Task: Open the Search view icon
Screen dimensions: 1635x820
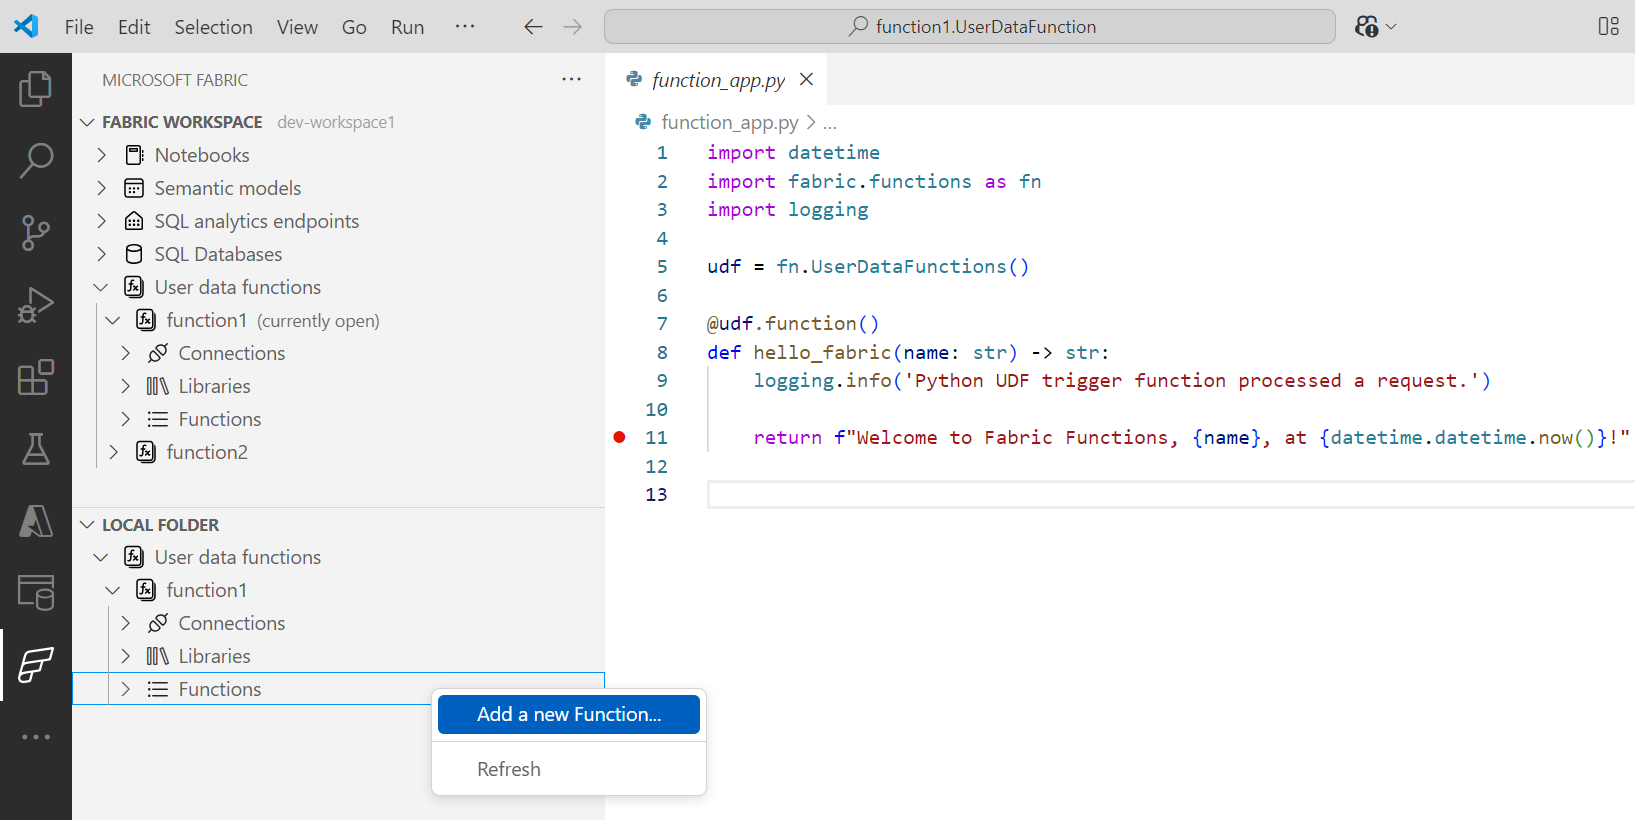Action: 35,160
